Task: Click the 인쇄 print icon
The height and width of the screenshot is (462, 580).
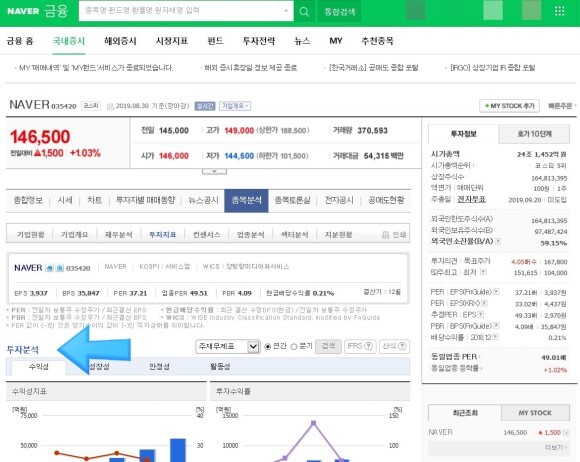Action: [385, 235]
